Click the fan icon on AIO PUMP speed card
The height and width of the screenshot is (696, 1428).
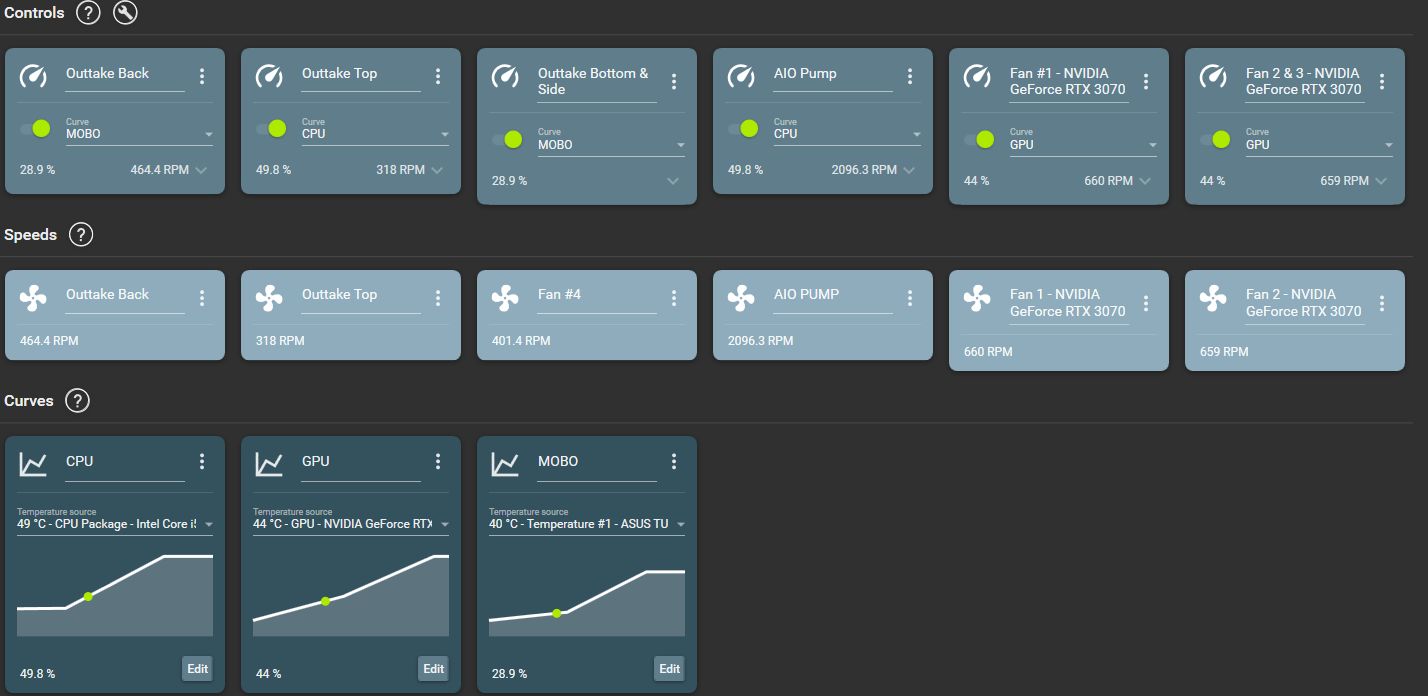(741, 298)
